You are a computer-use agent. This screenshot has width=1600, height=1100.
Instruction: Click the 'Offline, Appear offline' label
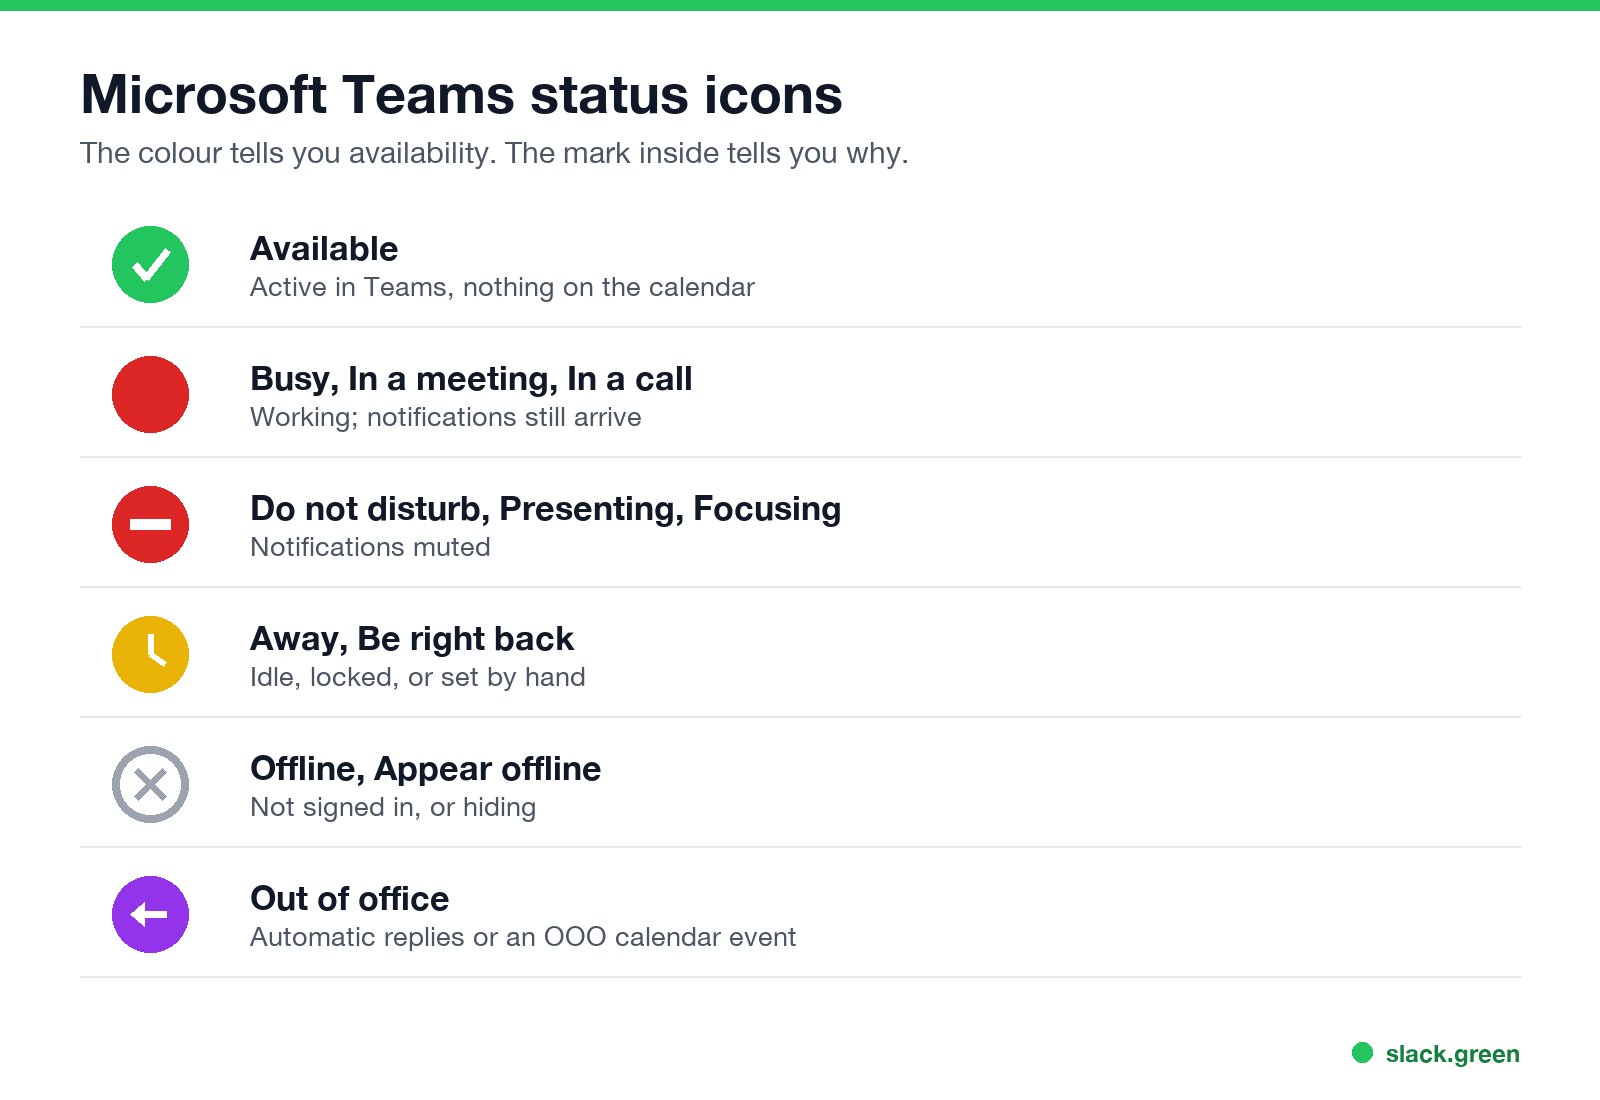tap(425, 769)
